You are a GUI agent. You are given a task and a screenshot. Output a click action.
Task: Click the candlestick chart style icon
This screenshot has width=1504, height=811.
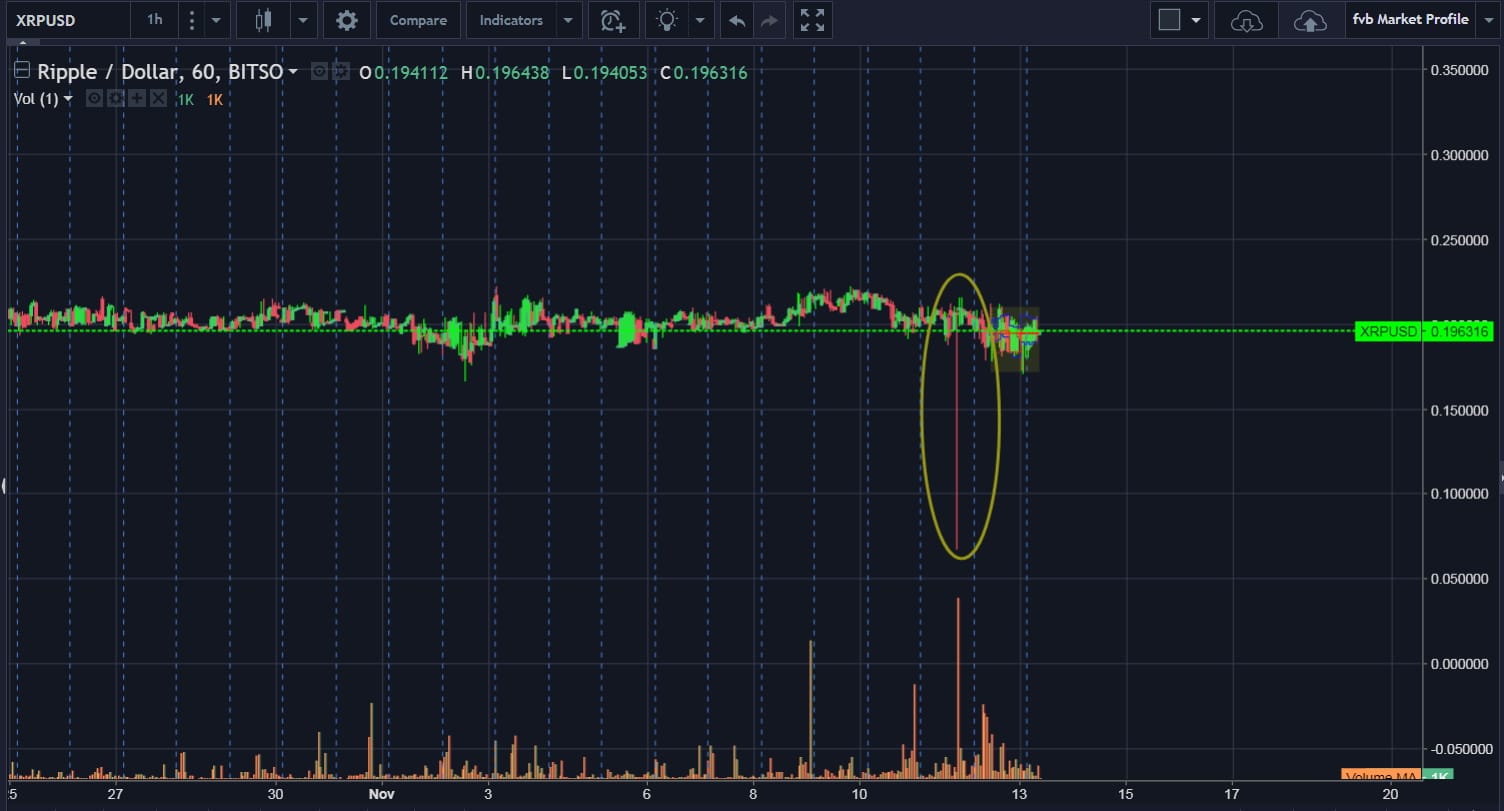point(264,20)
